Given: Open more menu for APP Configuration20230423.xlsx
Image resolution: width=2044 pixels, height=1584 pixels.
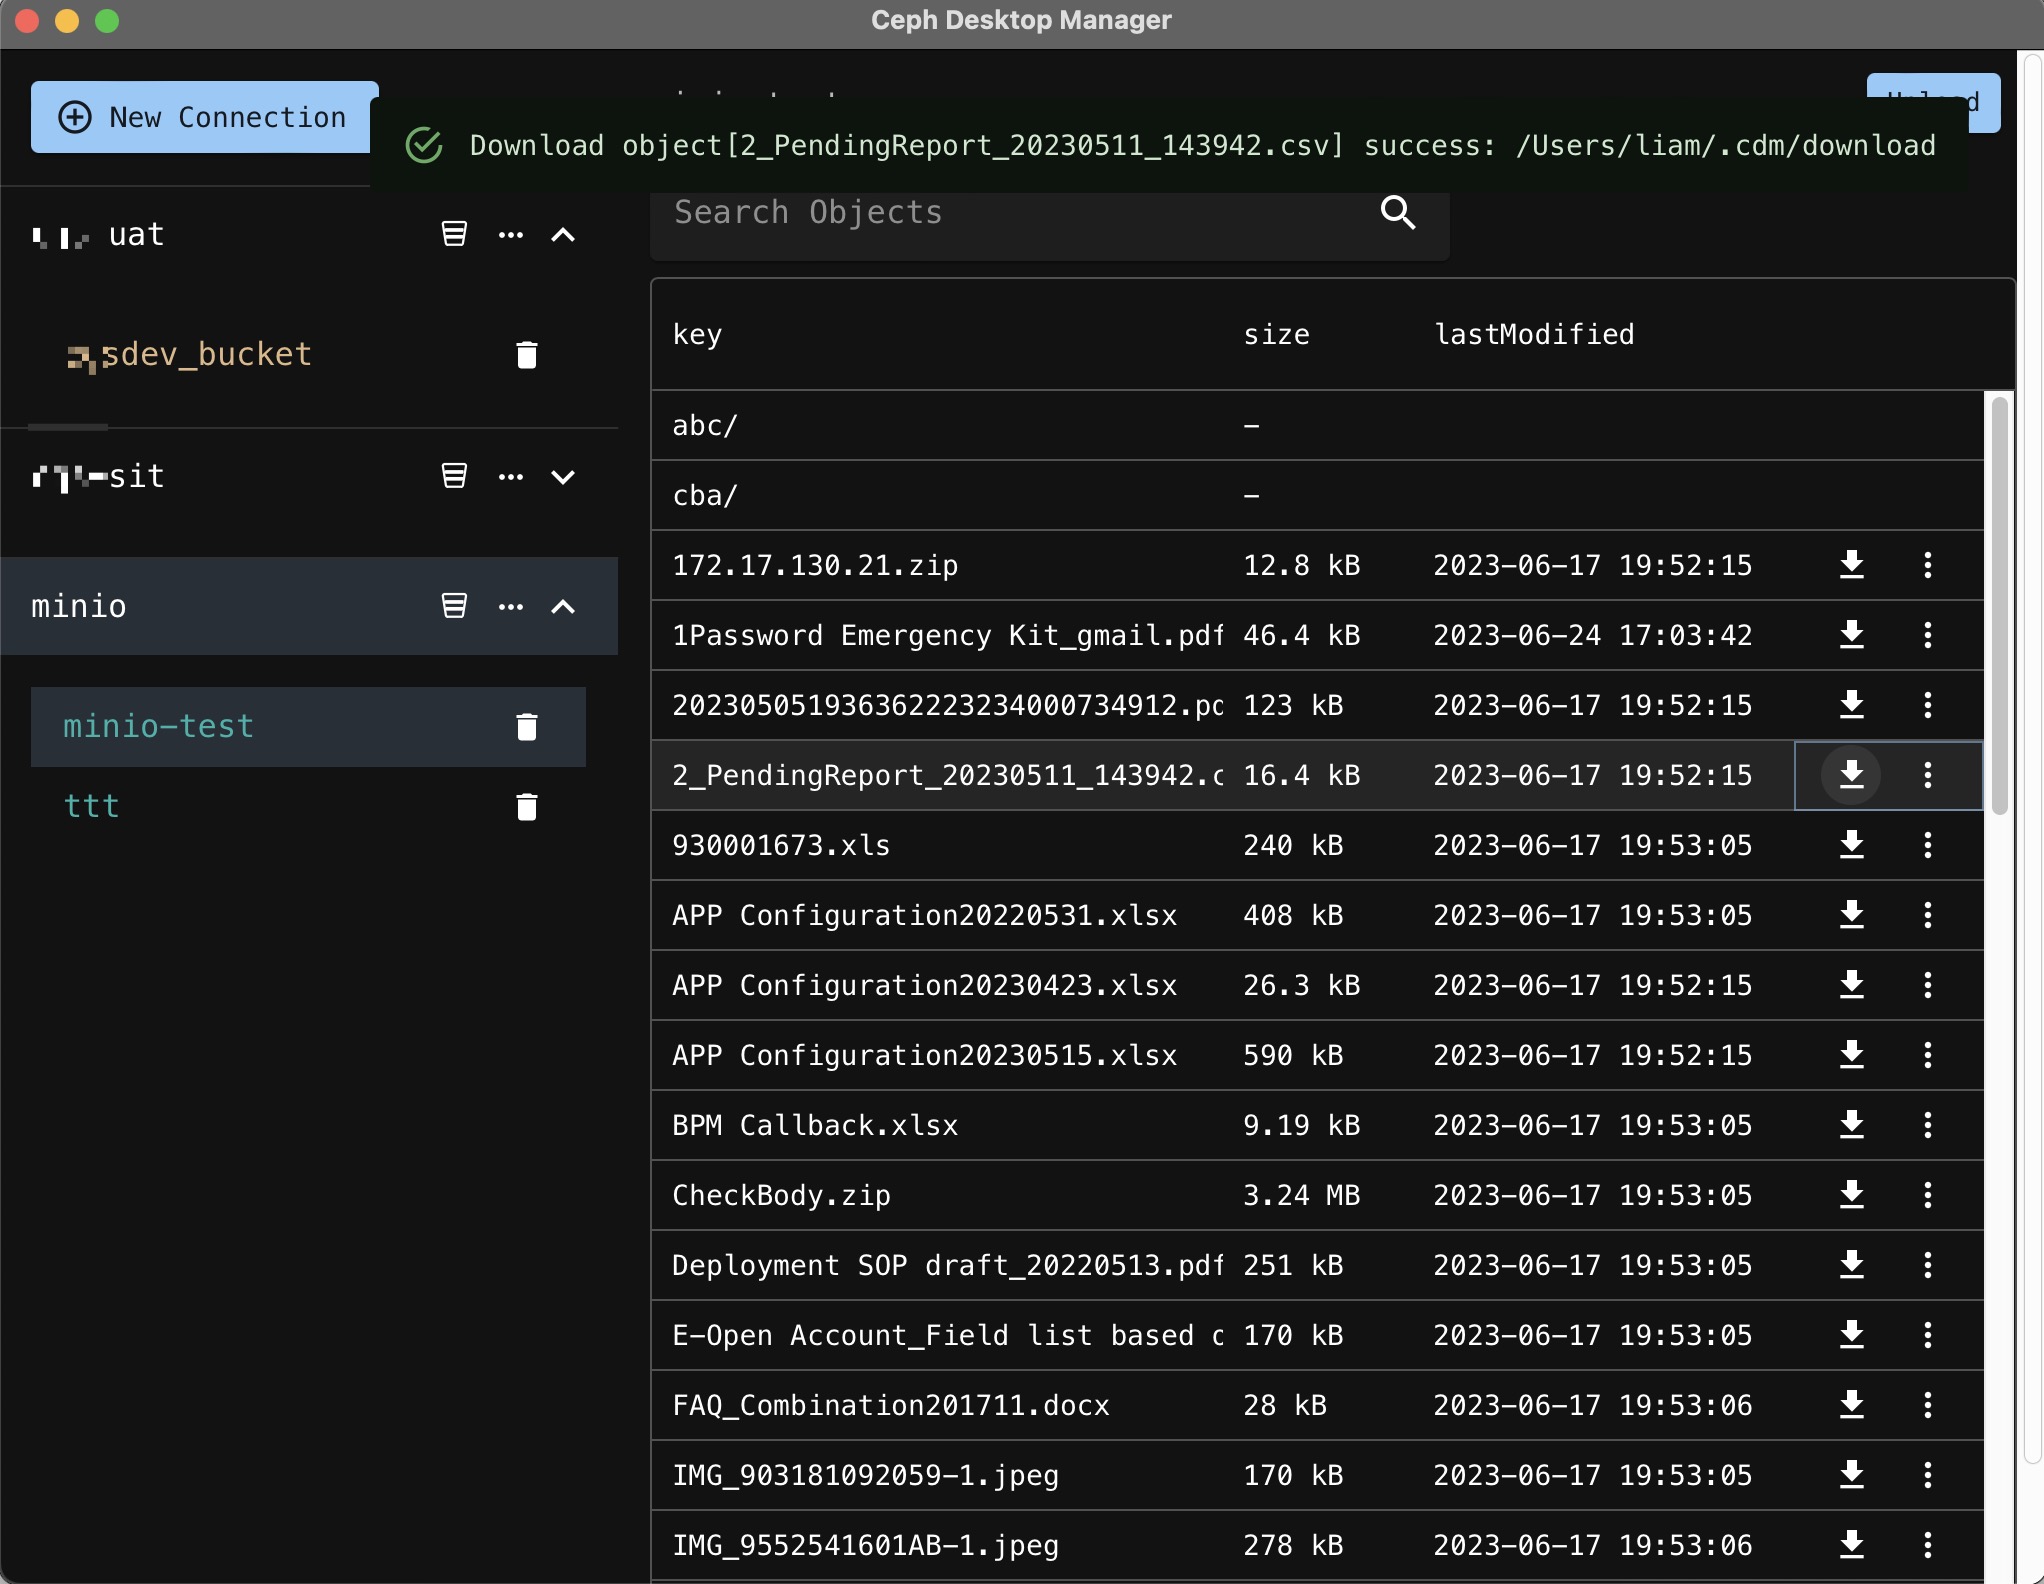Looking at the screenshot, I should pyautogui.click(x=1927, y=985).
